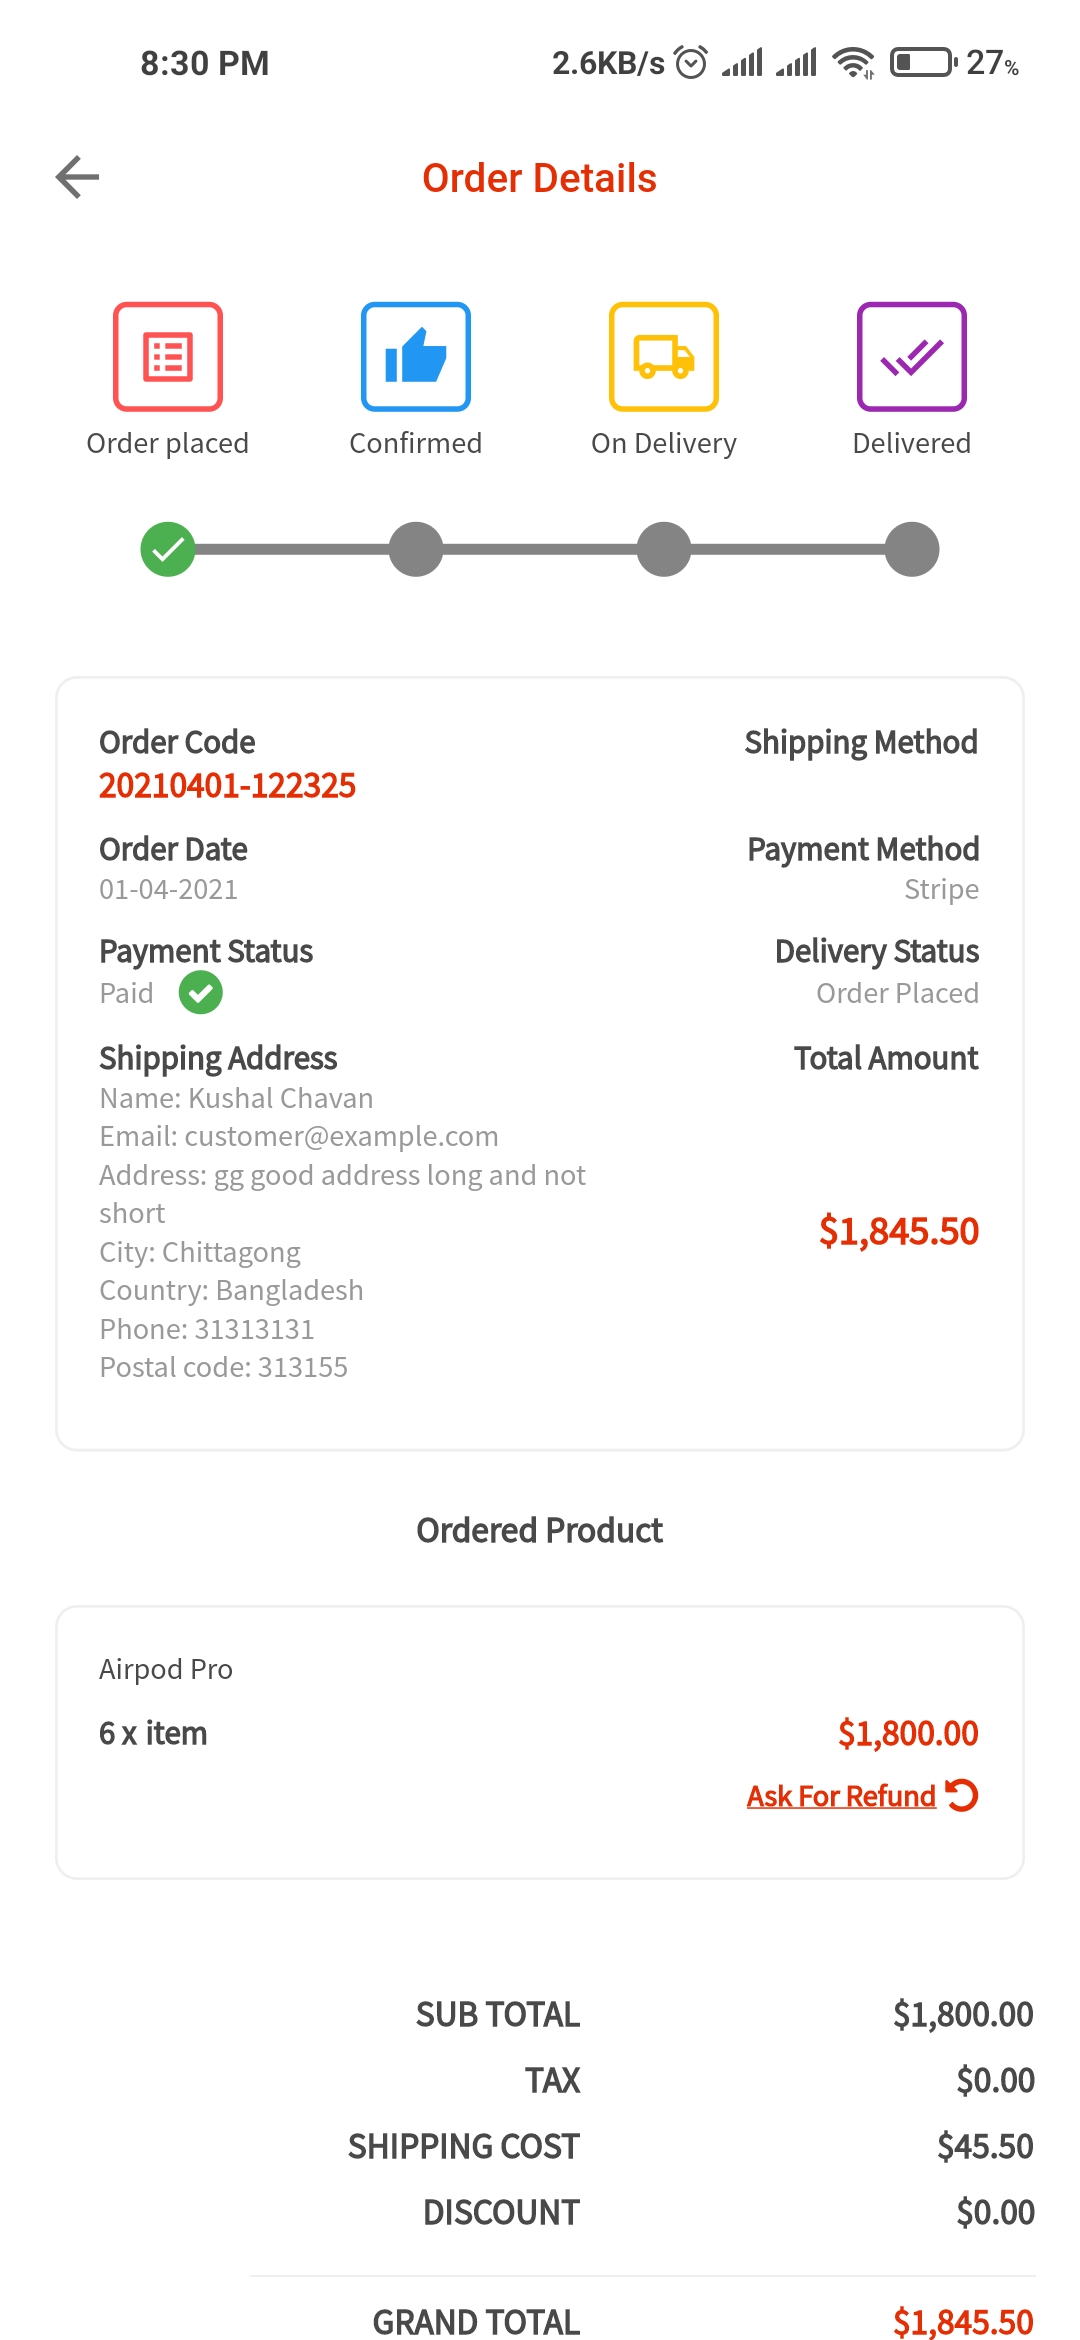The width and height of the screenshot is (1080, 2340).
Task: Tap the Delivered step dot on tracker
Action: click(911, 549)
